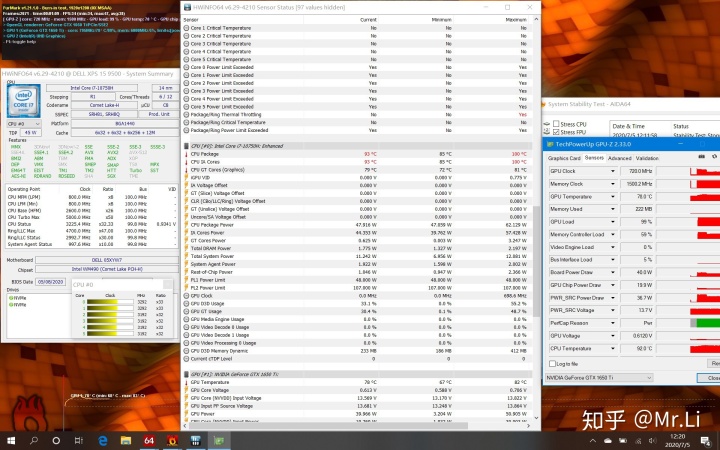The image size is (720, 450).
Task: Click BIOS Date field 05/08/2020
Action: pos(51,282)
